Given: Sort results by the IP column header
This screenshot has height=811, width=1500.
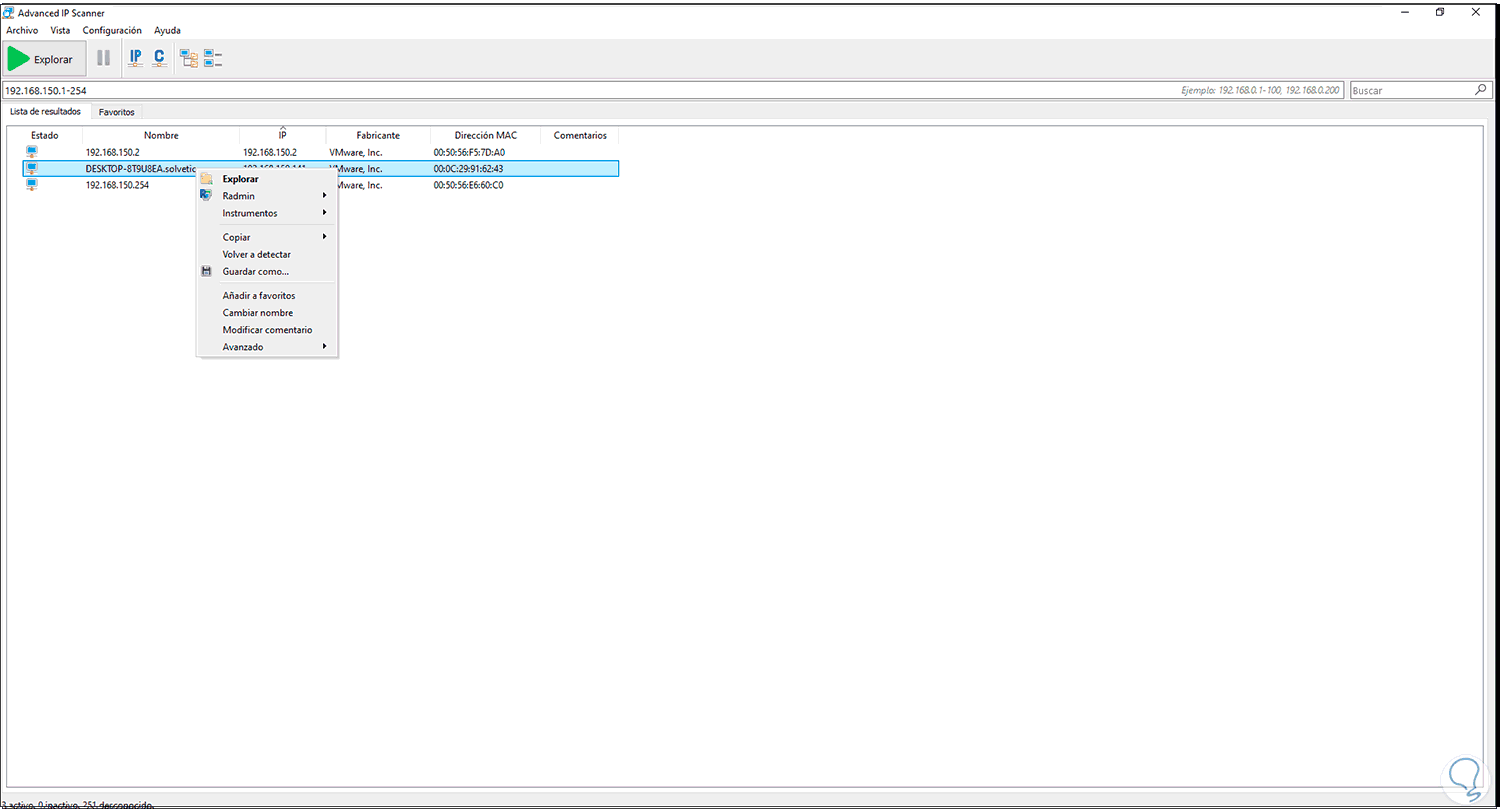Looking at the screenshot, I should (283, 135).
